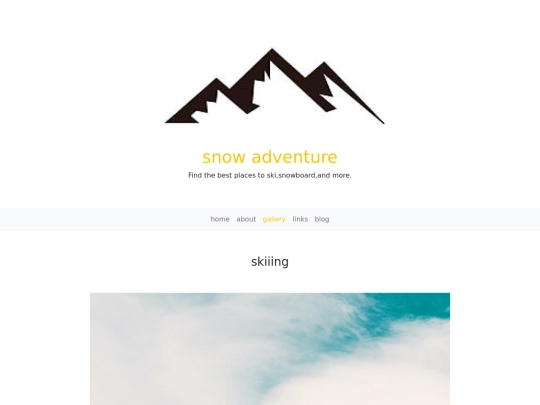Go to the home page link
This screenshot has width=540, height=405.
pos(220,219)
